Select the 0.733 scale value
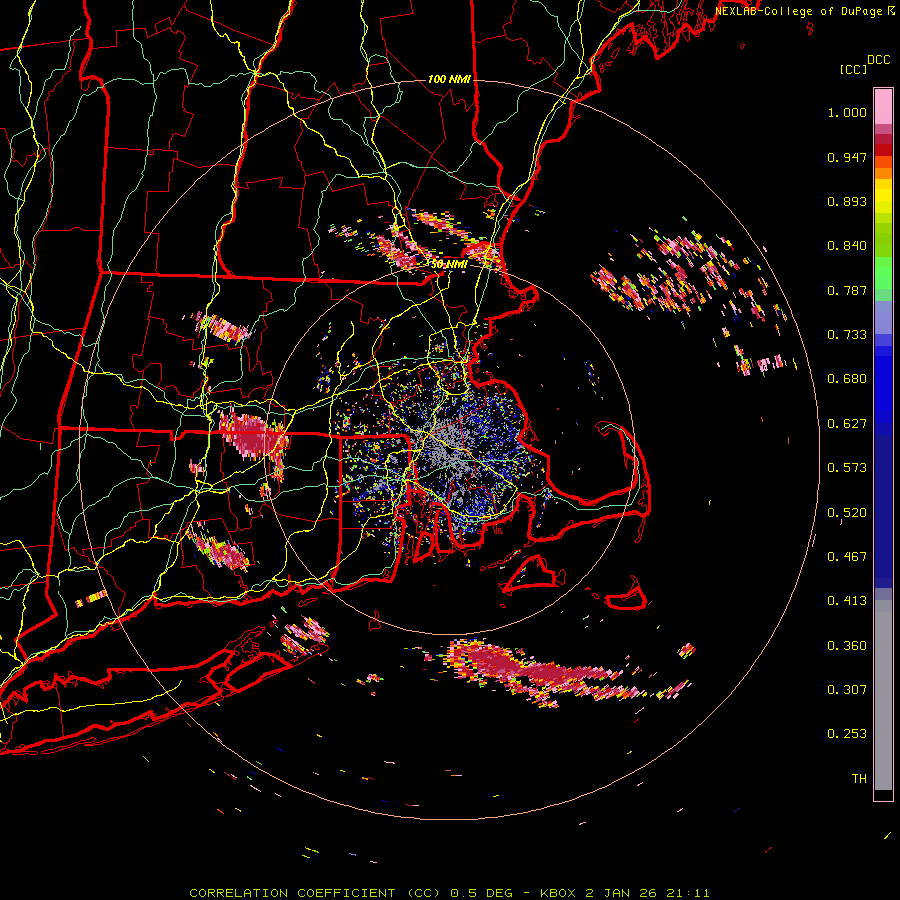Image resolution: width=900 pixels, height=900 pixels. point(847,335)
